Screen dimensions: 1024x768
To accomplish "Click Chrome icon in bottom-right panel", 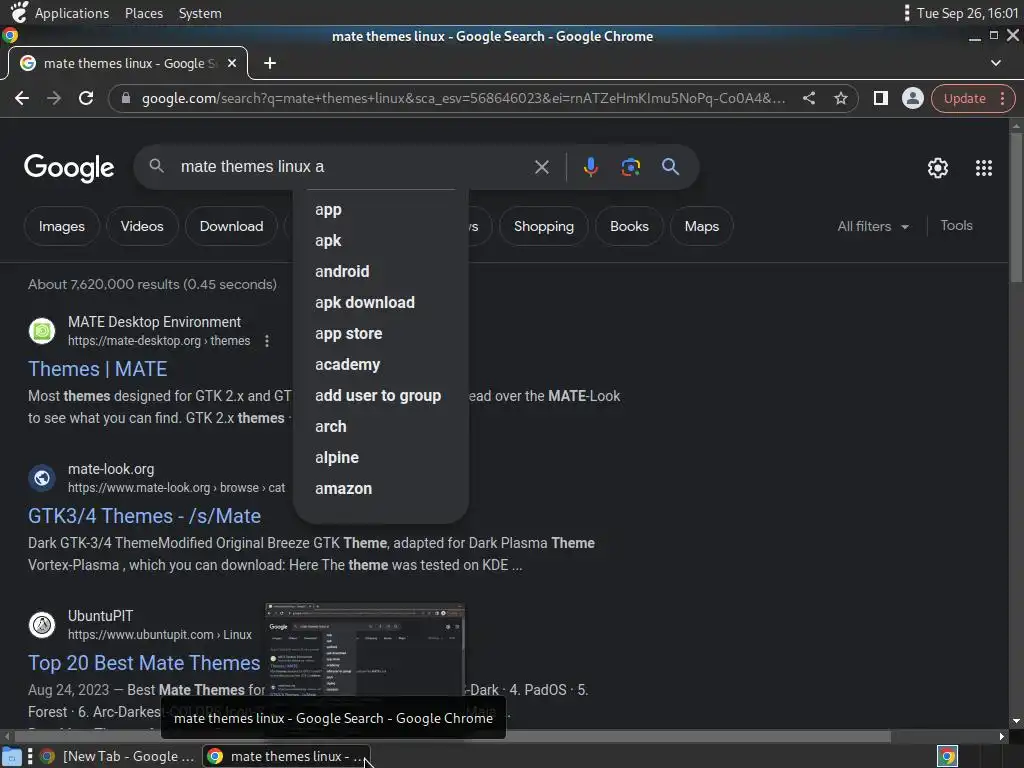I will click(948, 756).
